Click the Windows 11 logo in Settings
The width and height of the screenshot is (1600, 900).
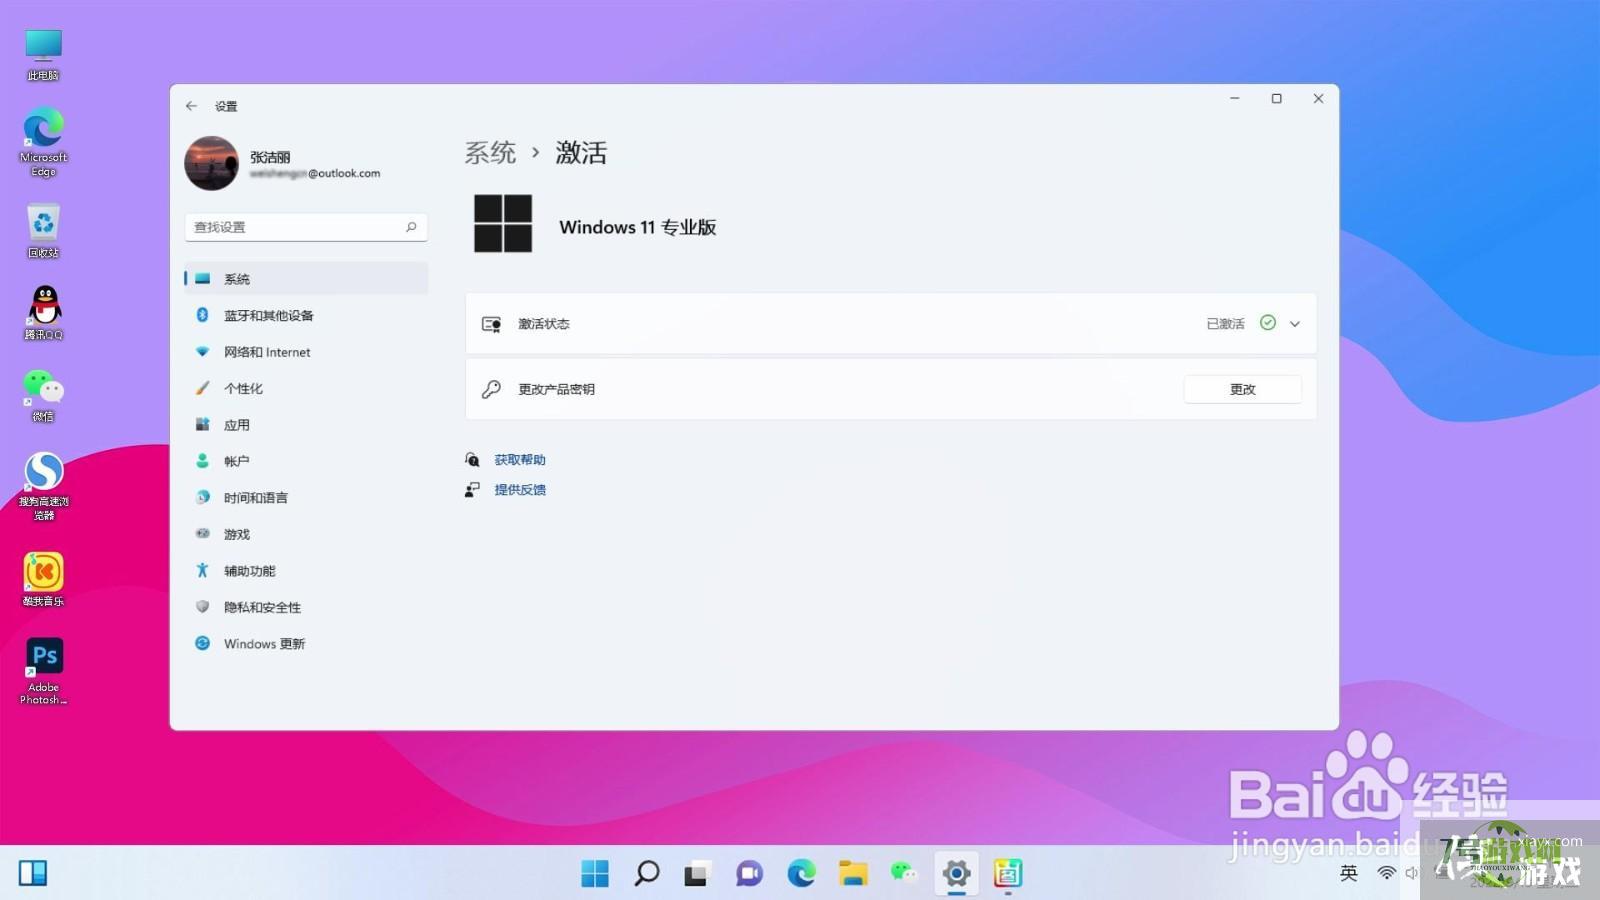click(503, 223)
